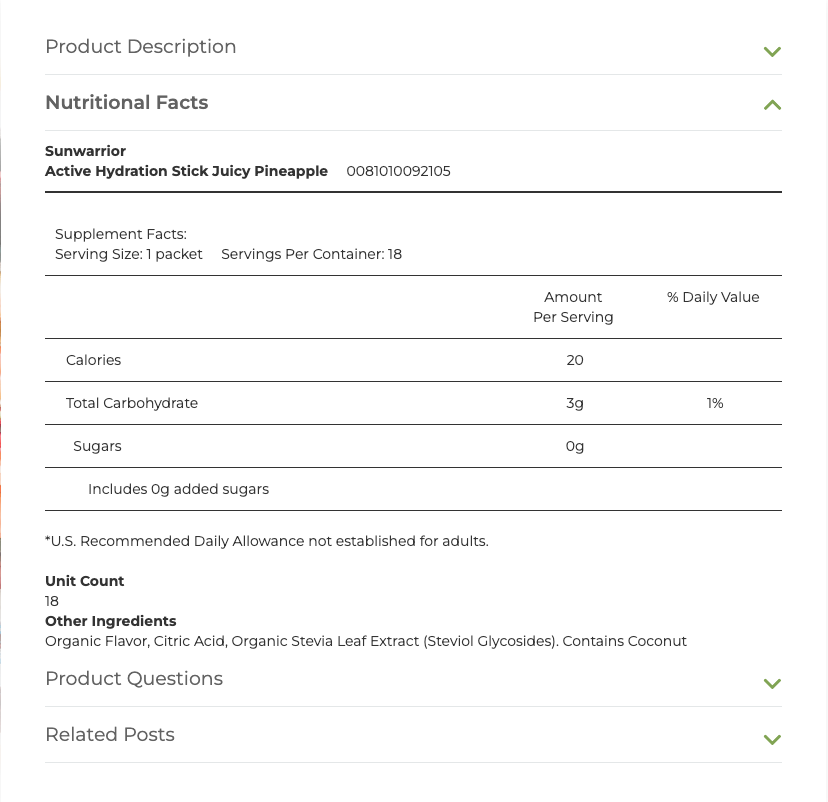This screenshot has height=802, width=828.
Task: Click the Related Posts chevron icon
Action: (x=771, y=739)
